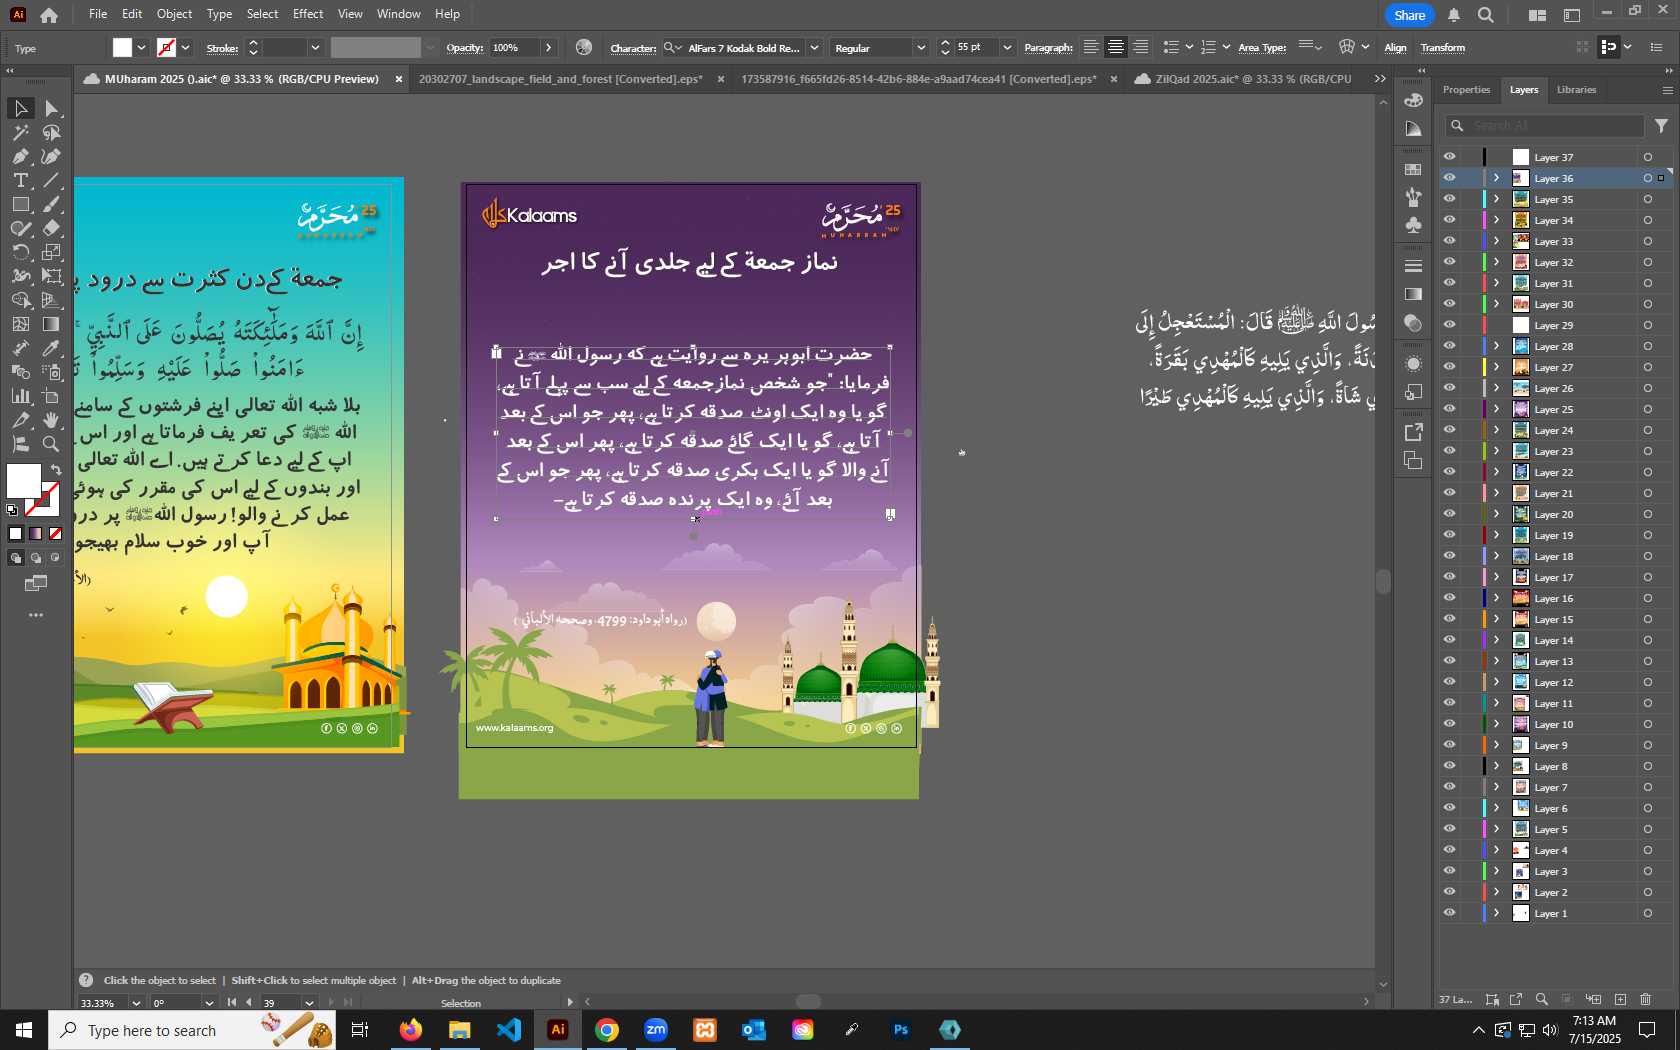Screen dimensions: 1680x1050
Task: Select the Curvature tool
Action: tap(52, 156)
